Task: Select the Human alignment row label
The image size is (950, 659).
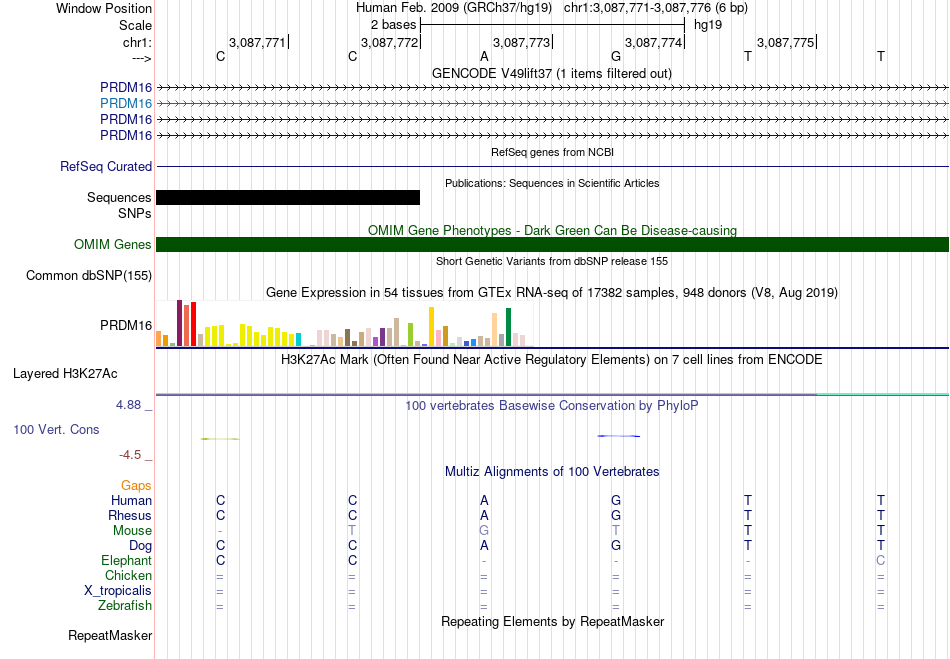Action: tap(131, 500)
